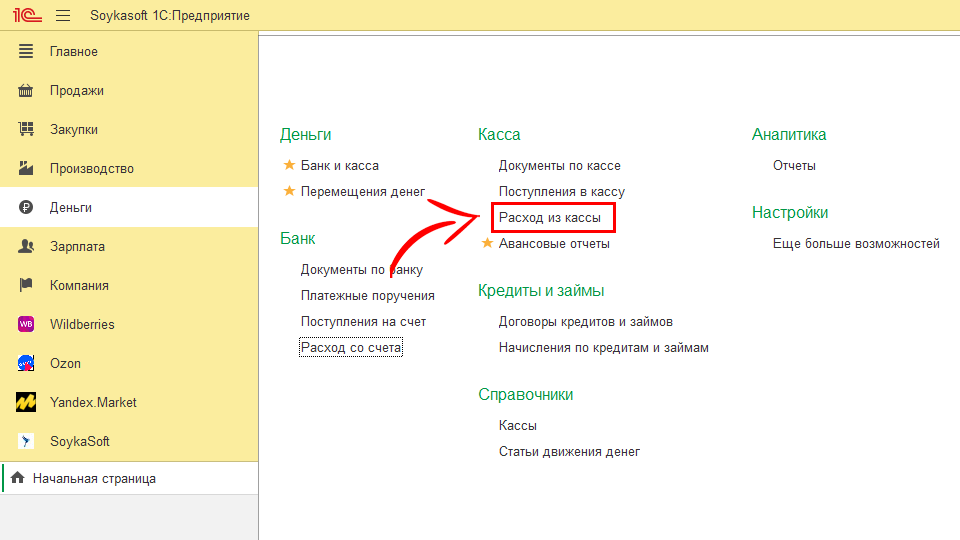
Task: Click the SoykaSoft bird icon
Action: 27,441
